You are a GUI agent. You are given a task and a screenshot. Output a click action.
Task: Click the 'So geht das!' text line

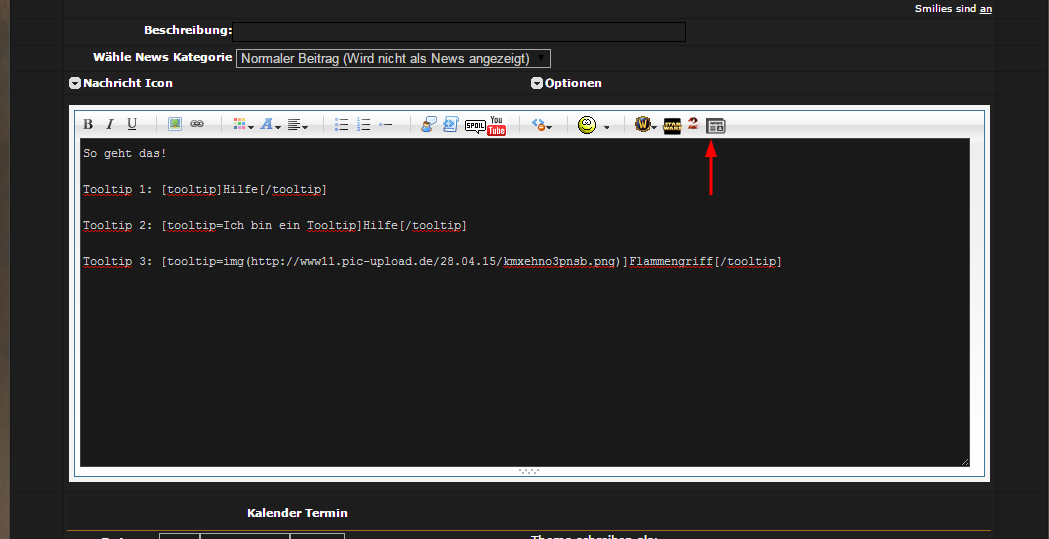point(125,153)
